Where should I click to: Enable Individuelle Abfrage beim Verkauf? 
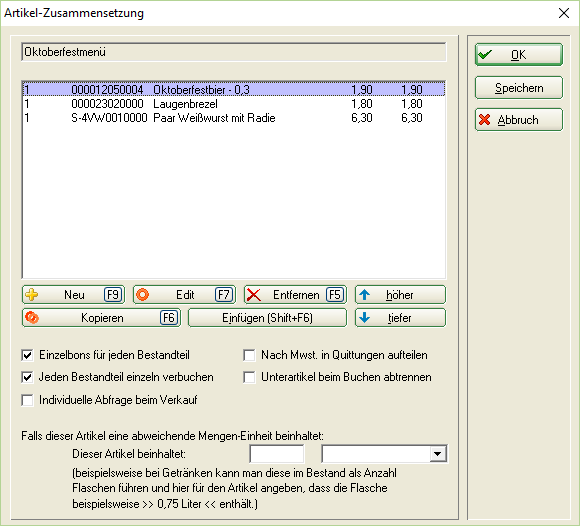27,400
